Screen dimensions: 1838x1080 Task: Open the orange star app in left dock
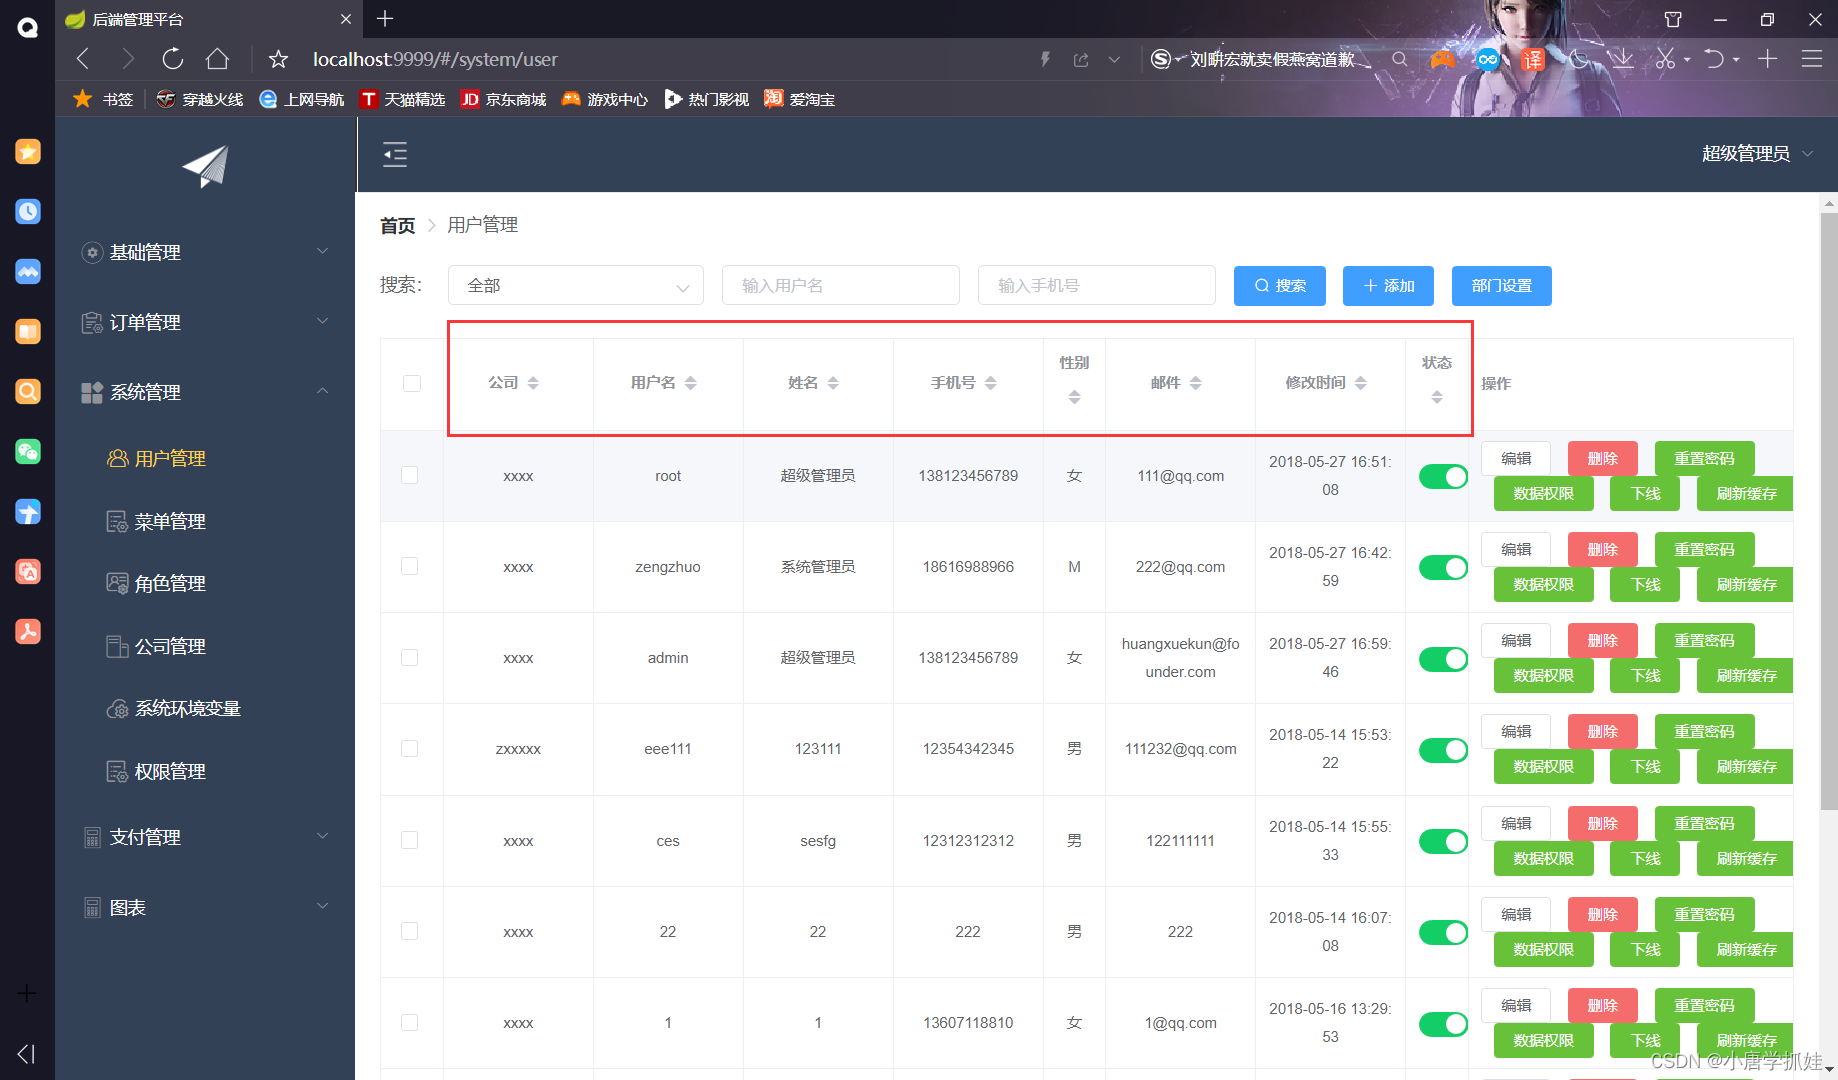pyautogui.click(x=28, y=151)
